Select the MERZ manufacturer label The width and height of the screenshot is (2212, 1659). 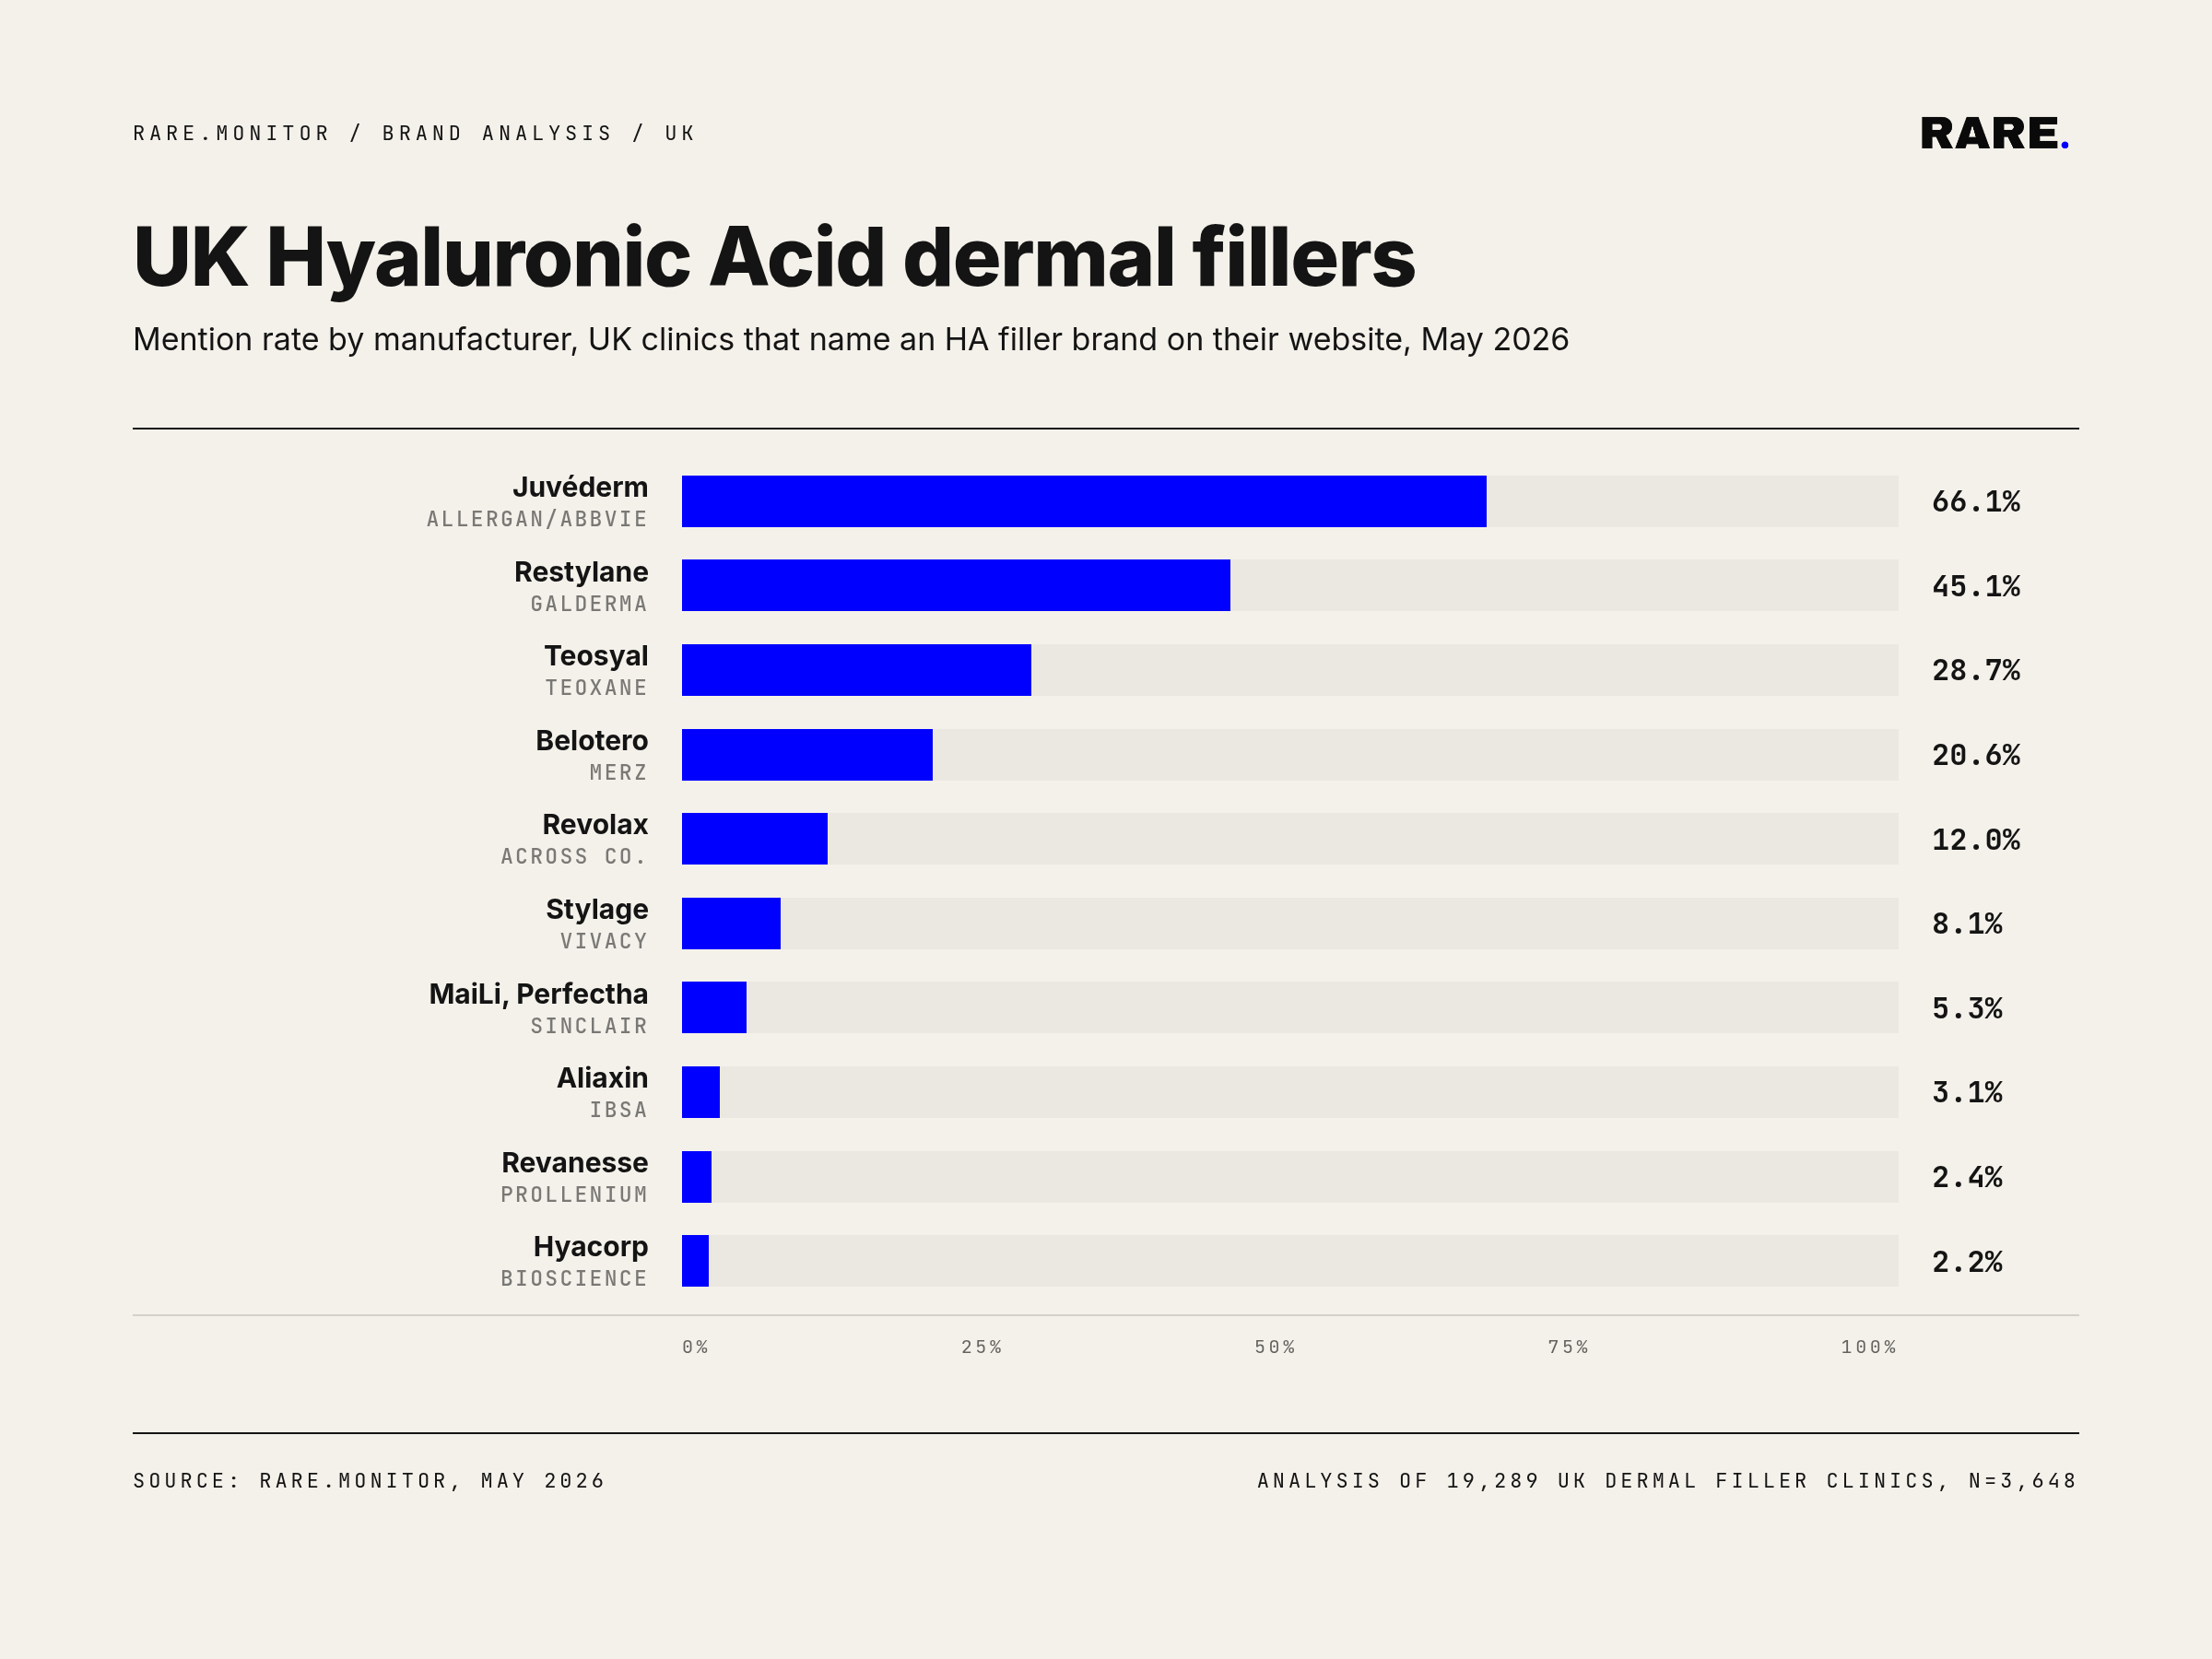click(619, 773)
